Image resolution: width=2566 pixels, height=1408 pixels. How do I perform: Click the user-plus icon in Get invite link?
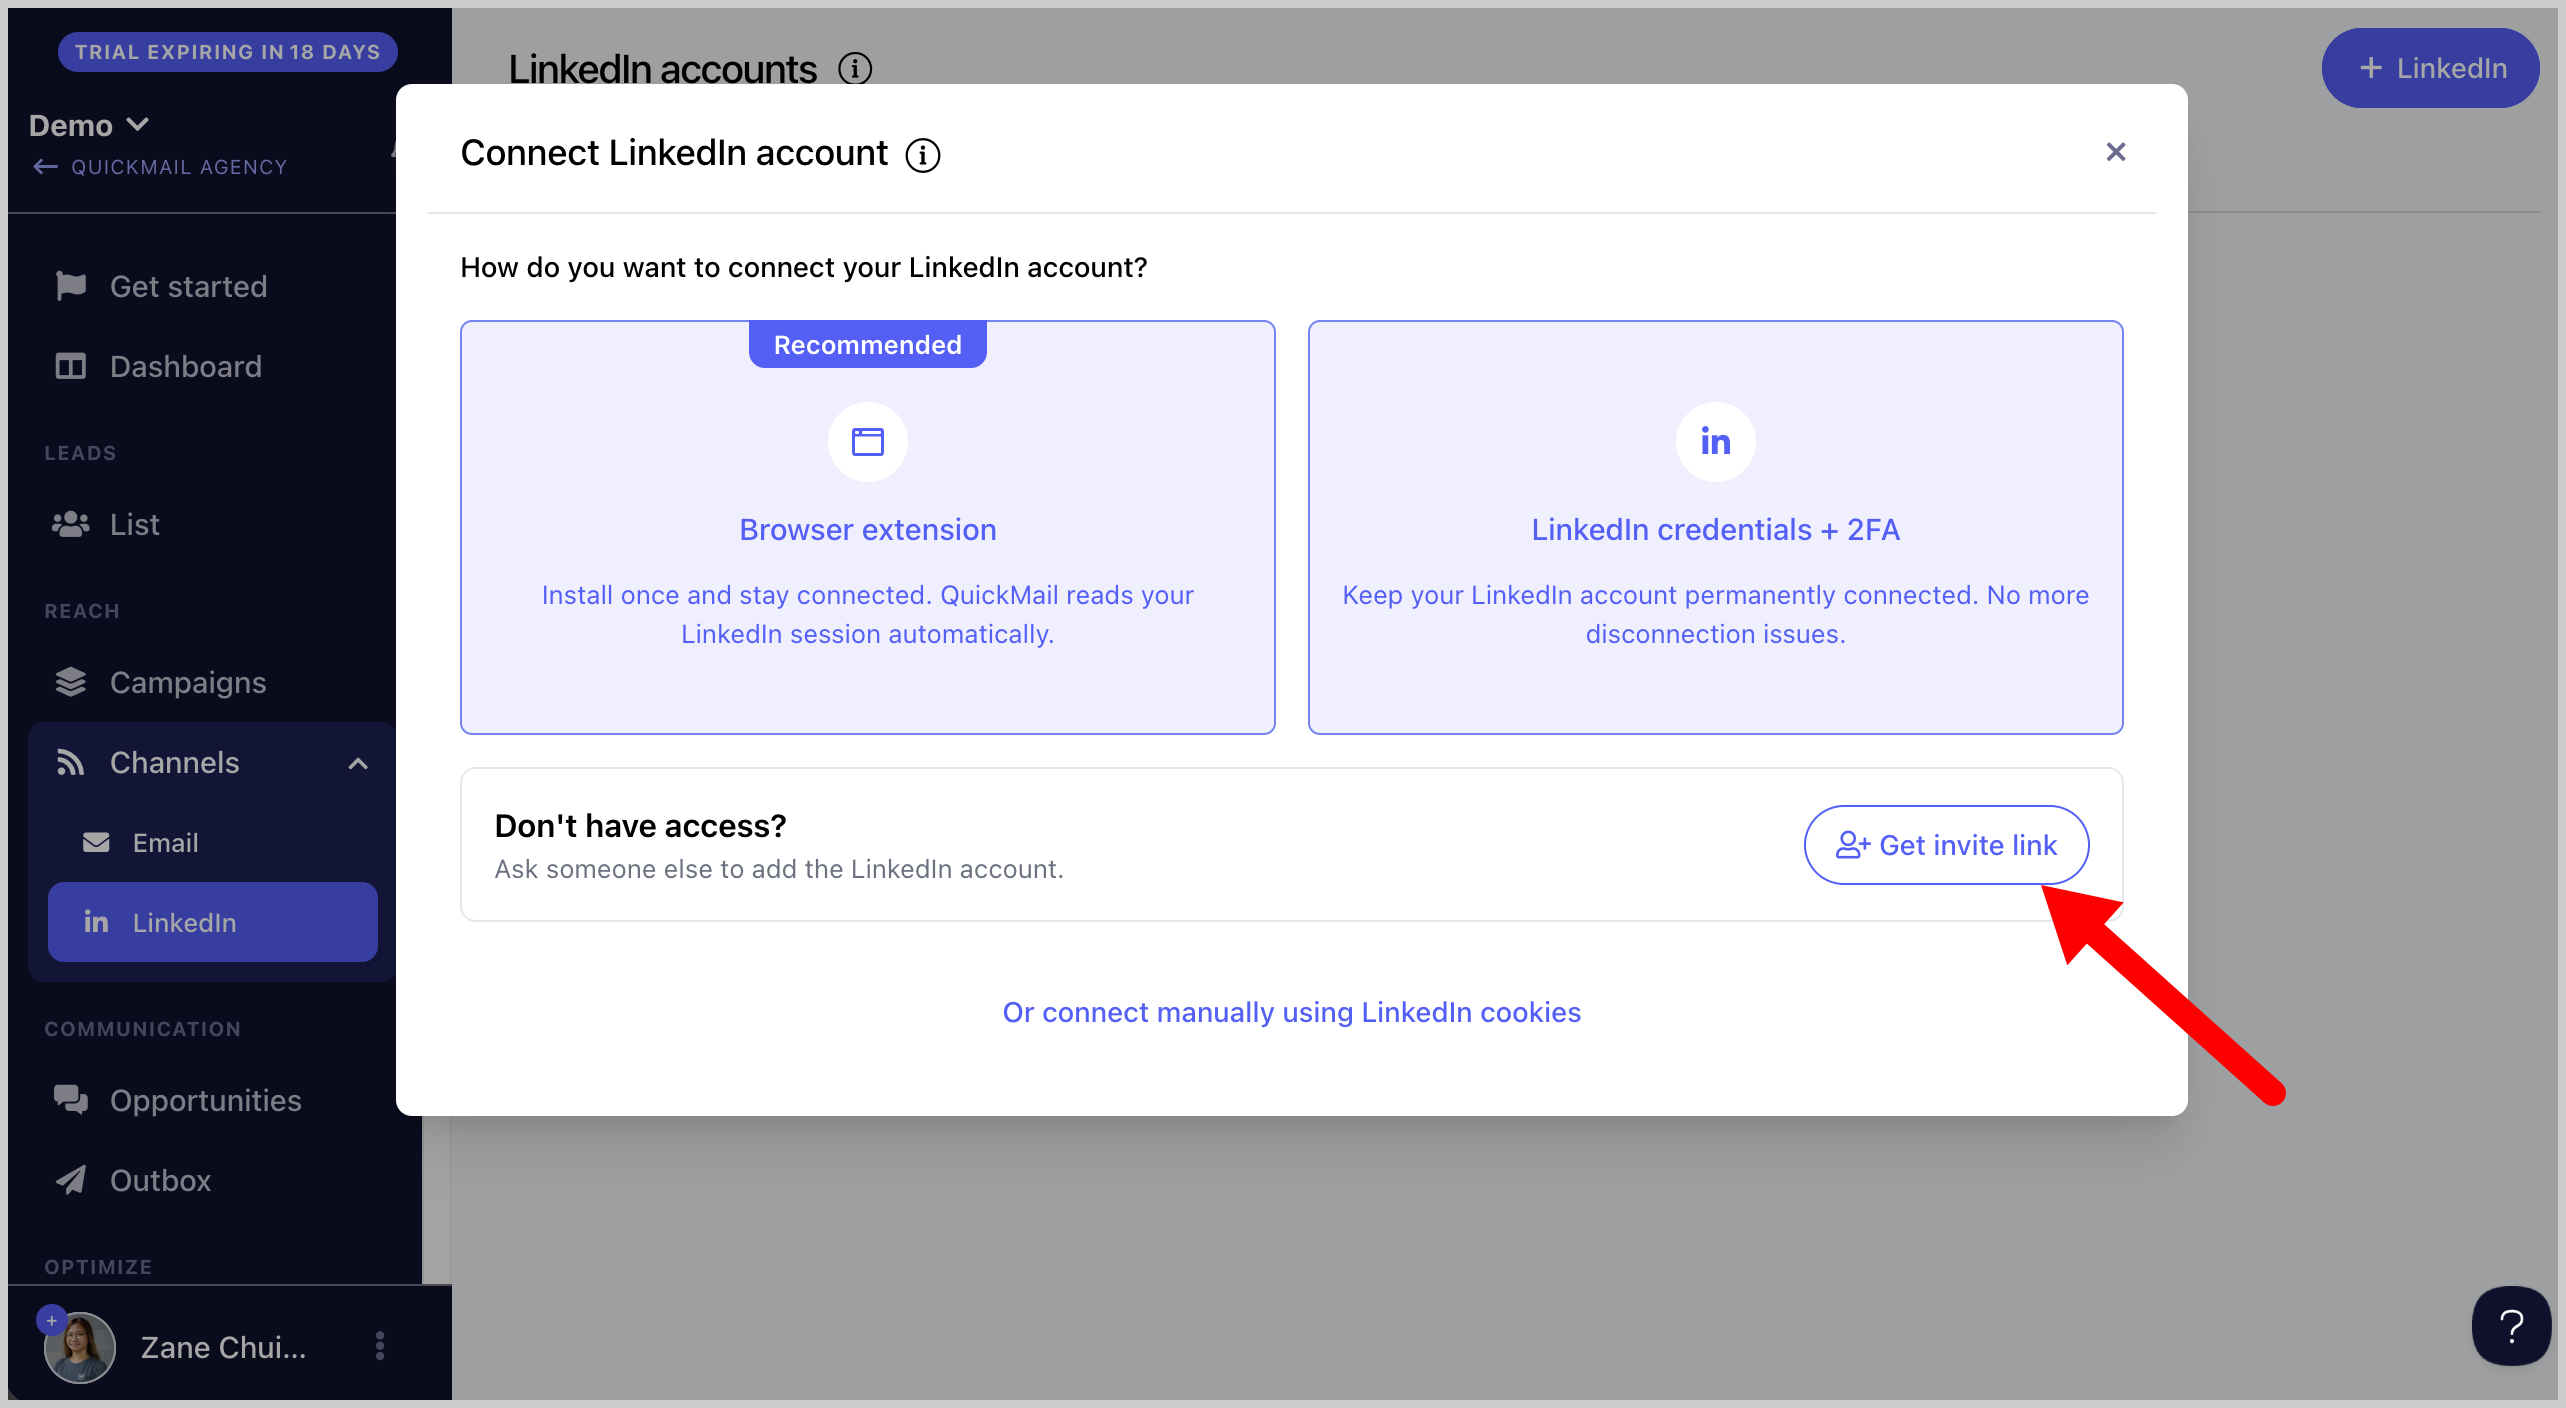(1852, 845)
